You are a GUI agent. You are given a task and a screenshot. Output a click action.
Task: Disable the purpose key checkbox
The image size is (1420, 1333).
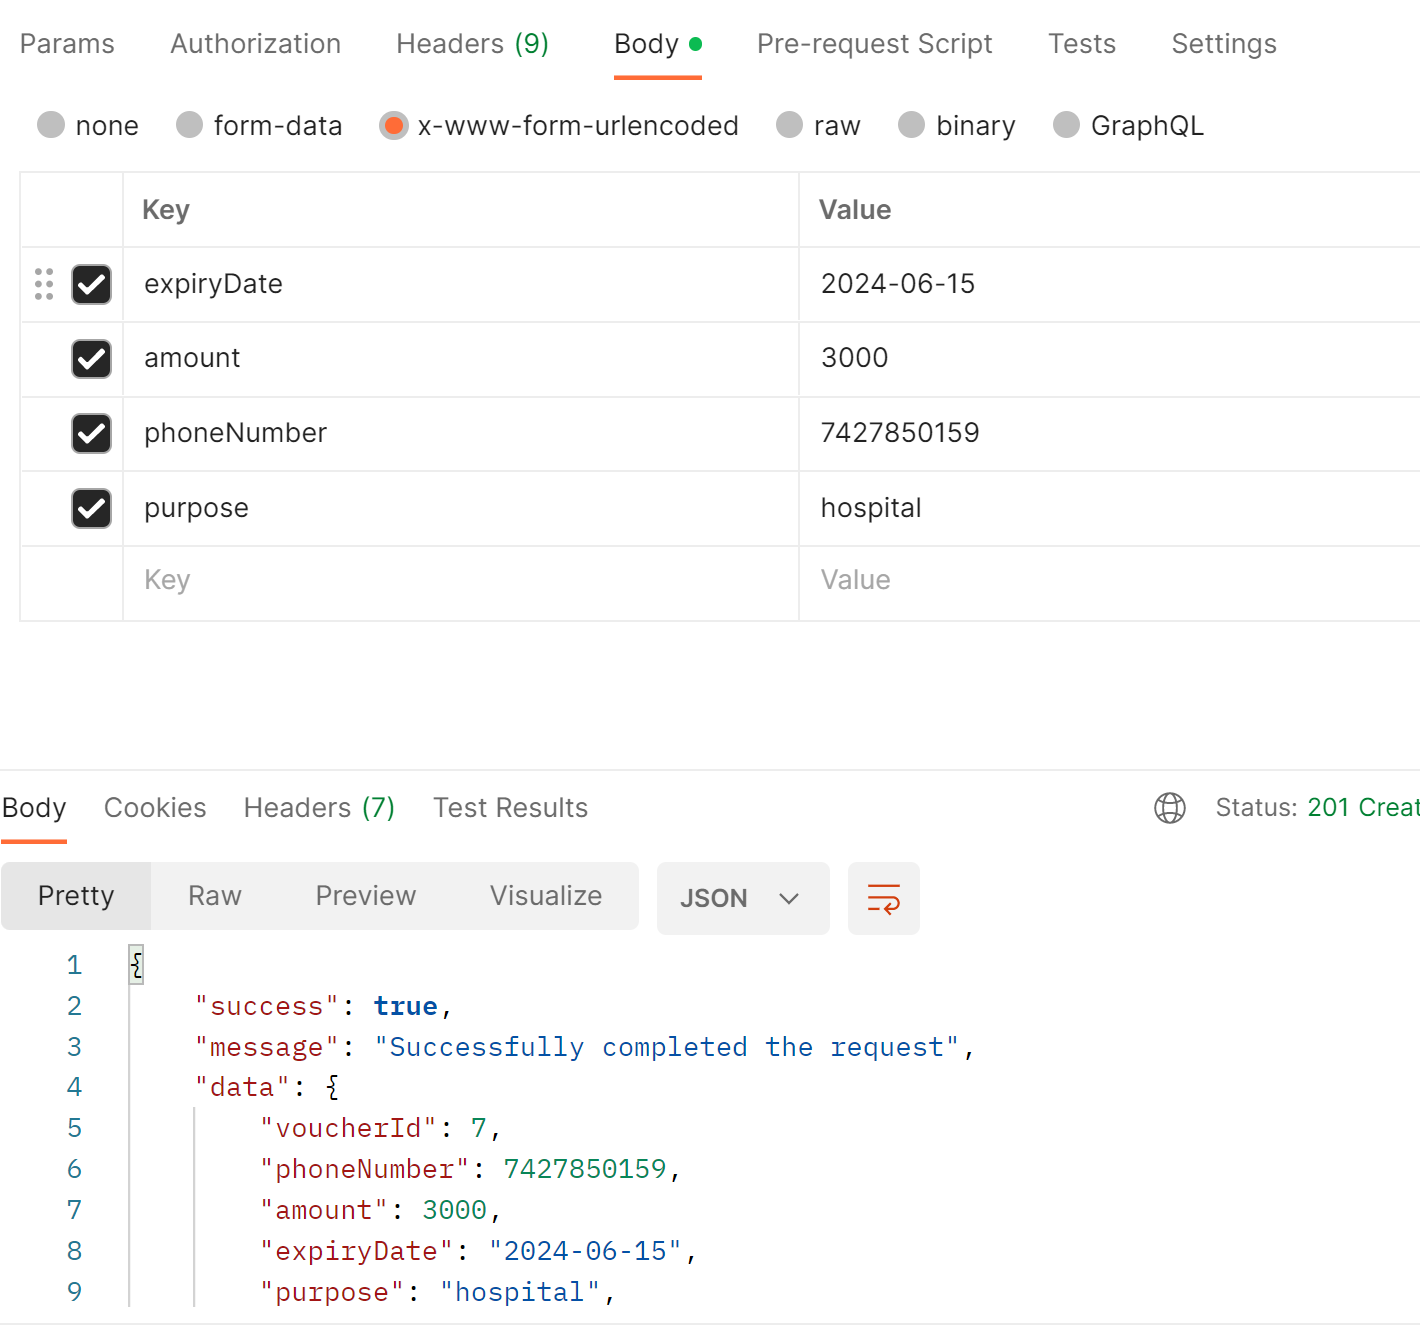tap(91, 508)
